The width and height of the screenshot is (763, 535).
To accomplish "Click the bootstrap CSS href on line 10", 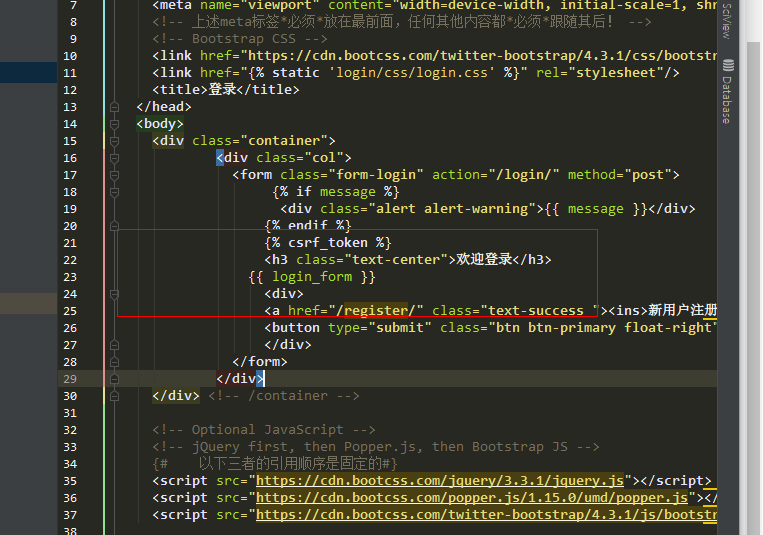I will pyautogui.click(x=479, y=56).
